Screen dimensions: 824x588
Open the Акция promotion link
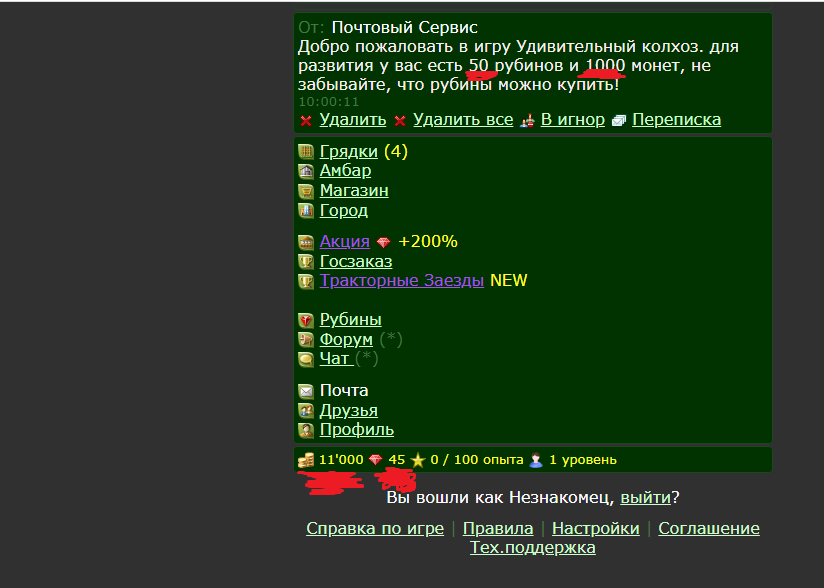(344, 242)
